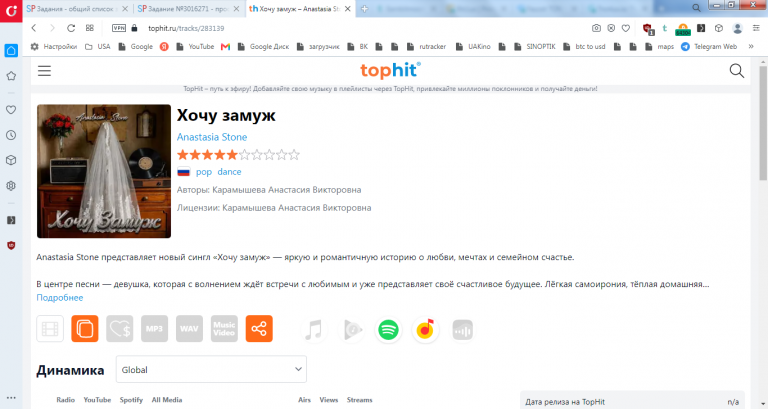Close the Хочу замуж tab

347,9
